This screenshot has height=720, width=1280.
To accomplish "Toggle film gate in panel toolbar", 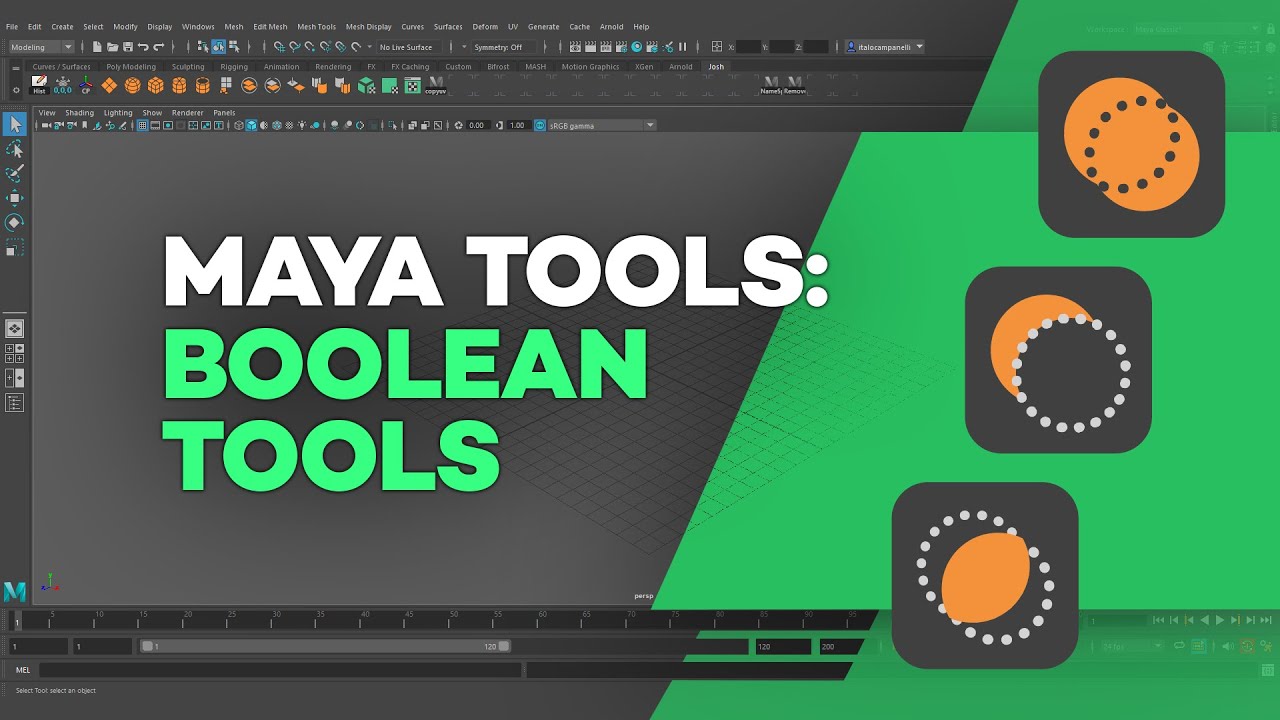I will pos(155,125).
